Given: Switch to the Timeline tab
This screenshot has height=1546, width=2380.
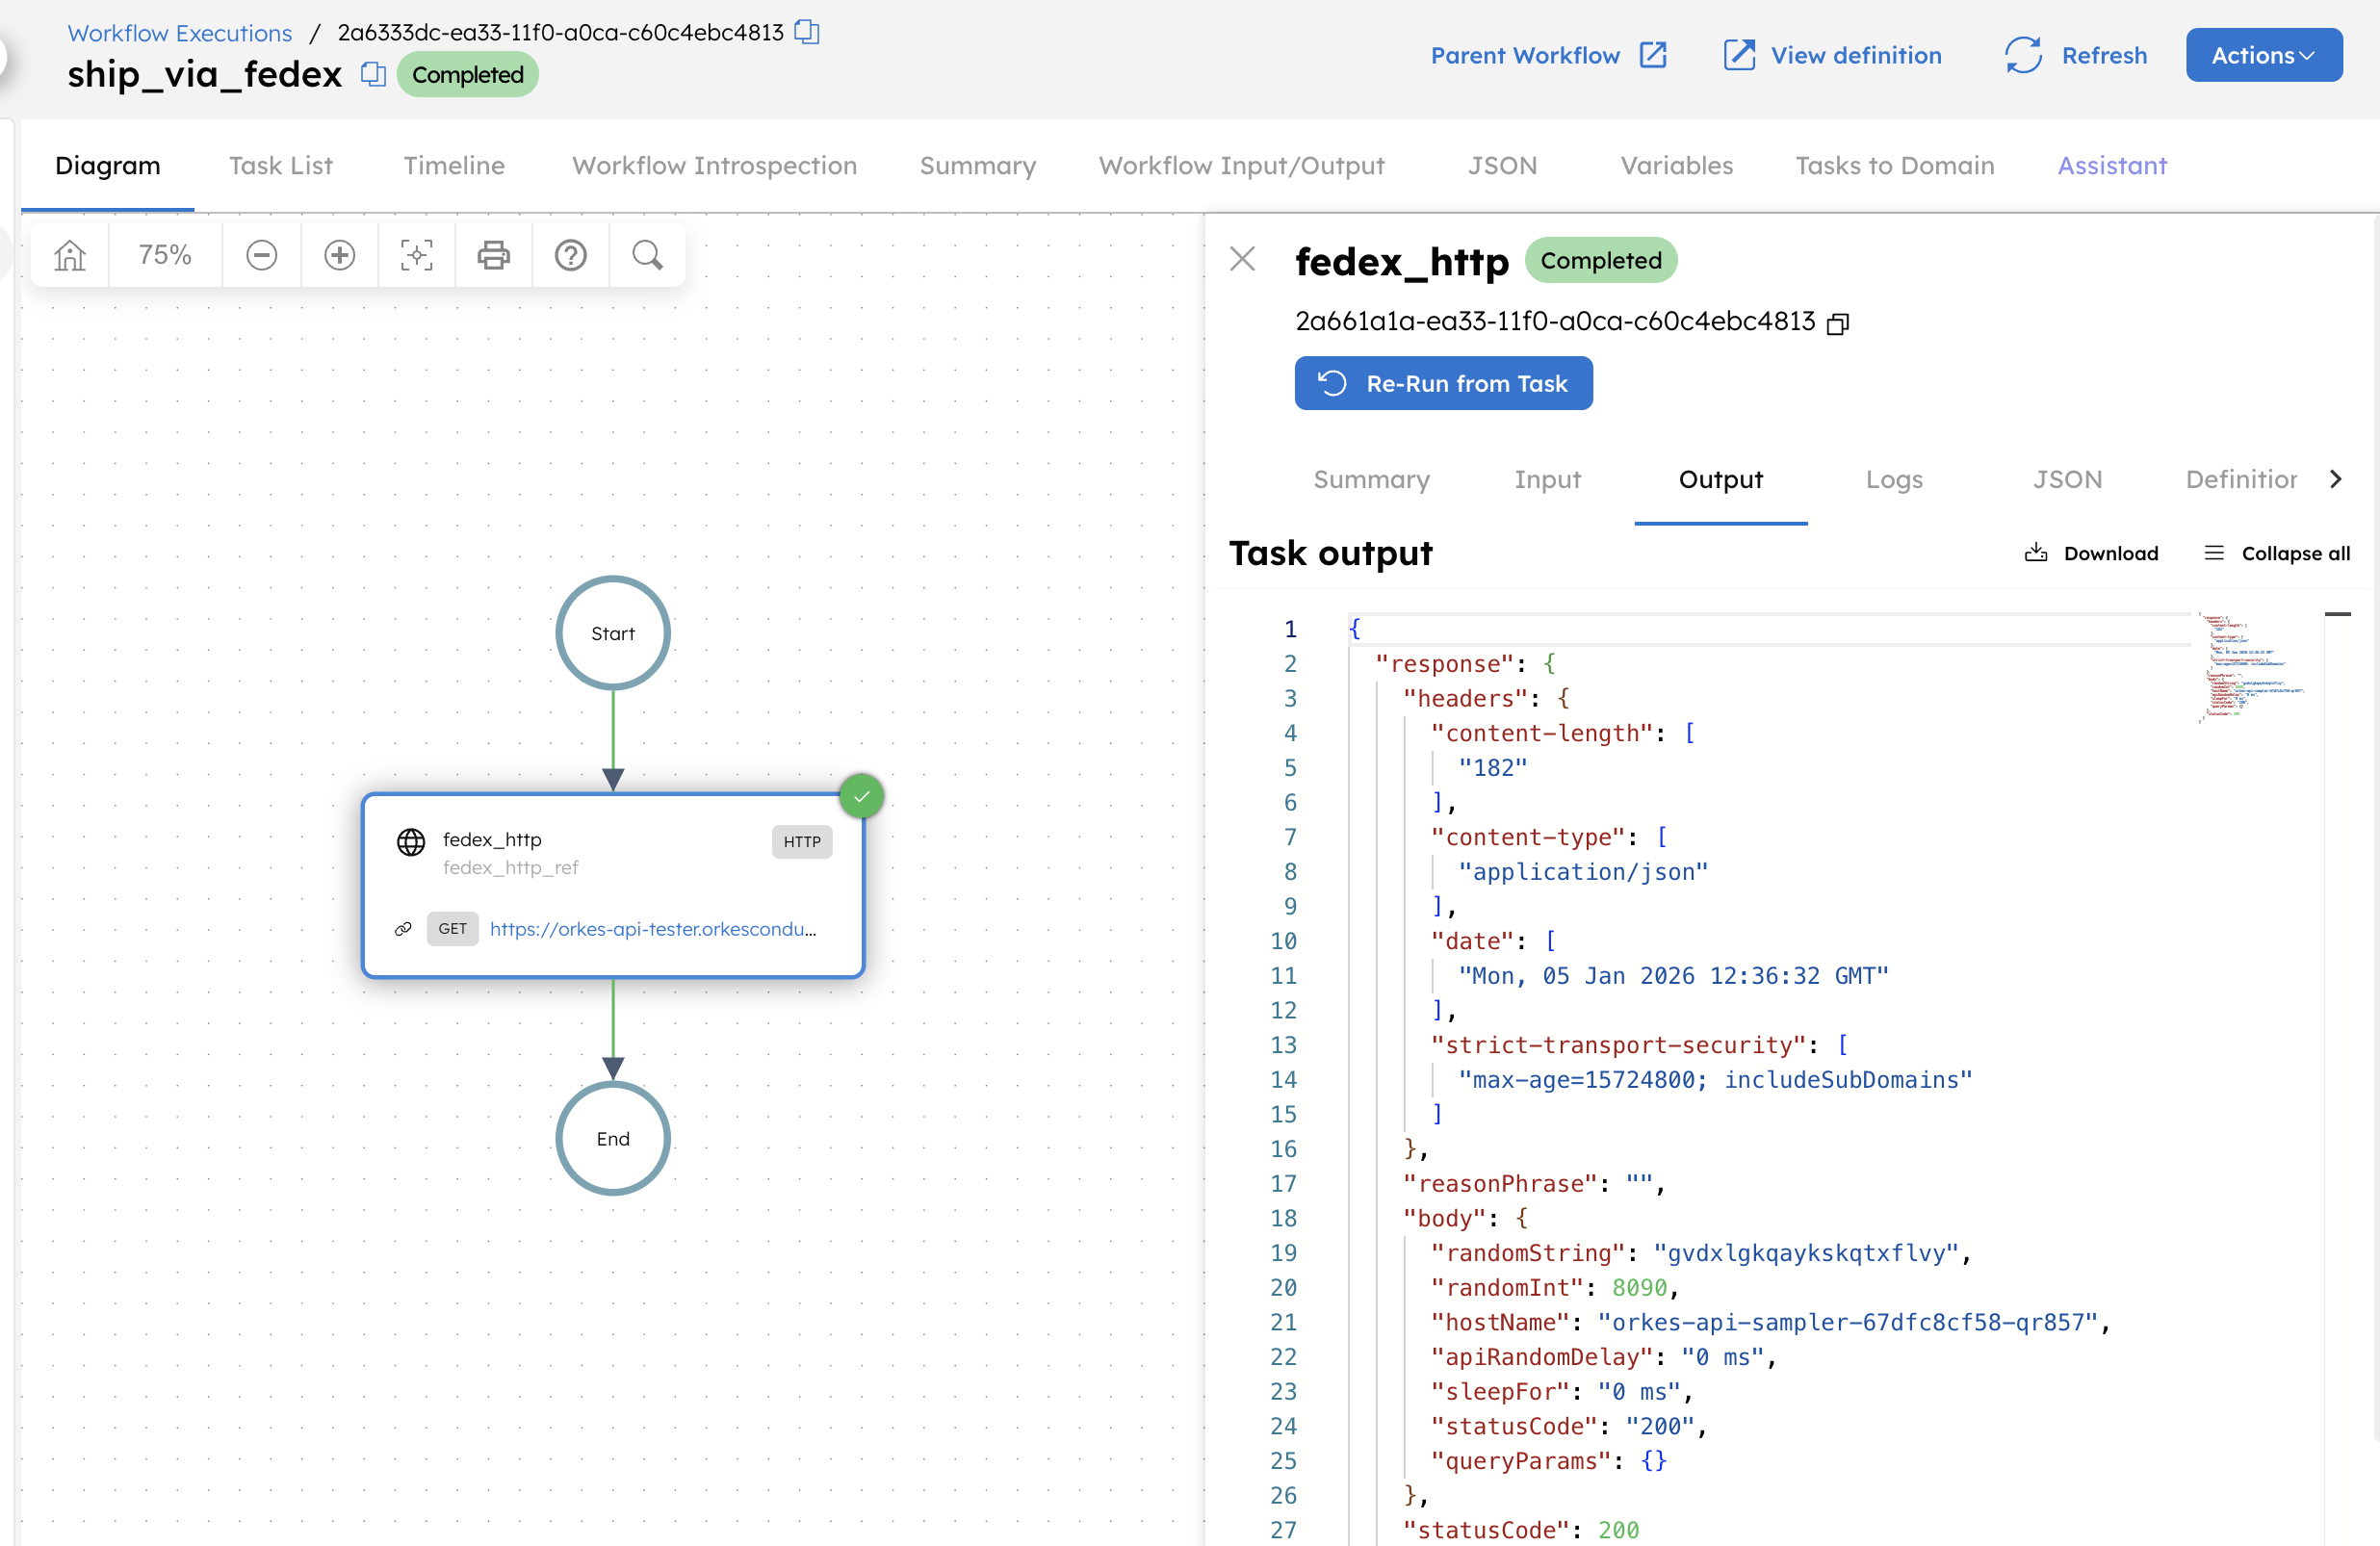Looking at the screenshot, I should click(x=454, y=166).
